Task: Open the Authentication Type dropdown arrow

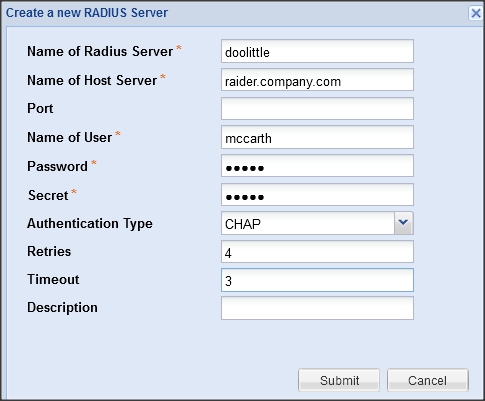Action: (x=404, y=223)
